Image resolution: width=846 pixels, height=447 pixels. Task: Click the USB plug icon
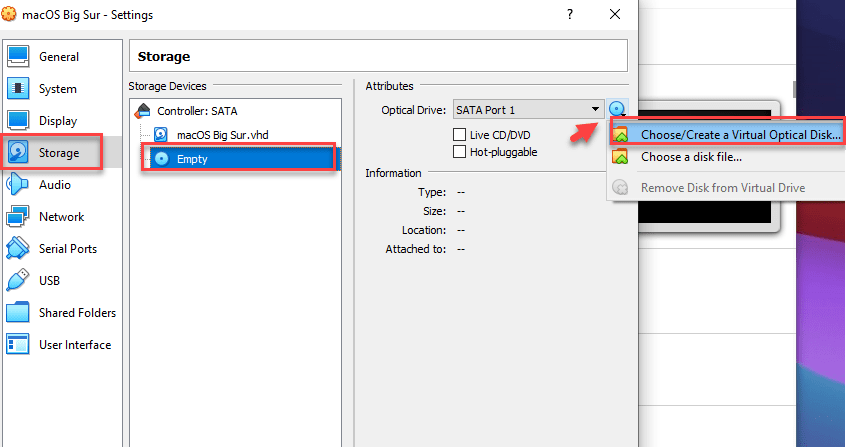click(17, 281)
